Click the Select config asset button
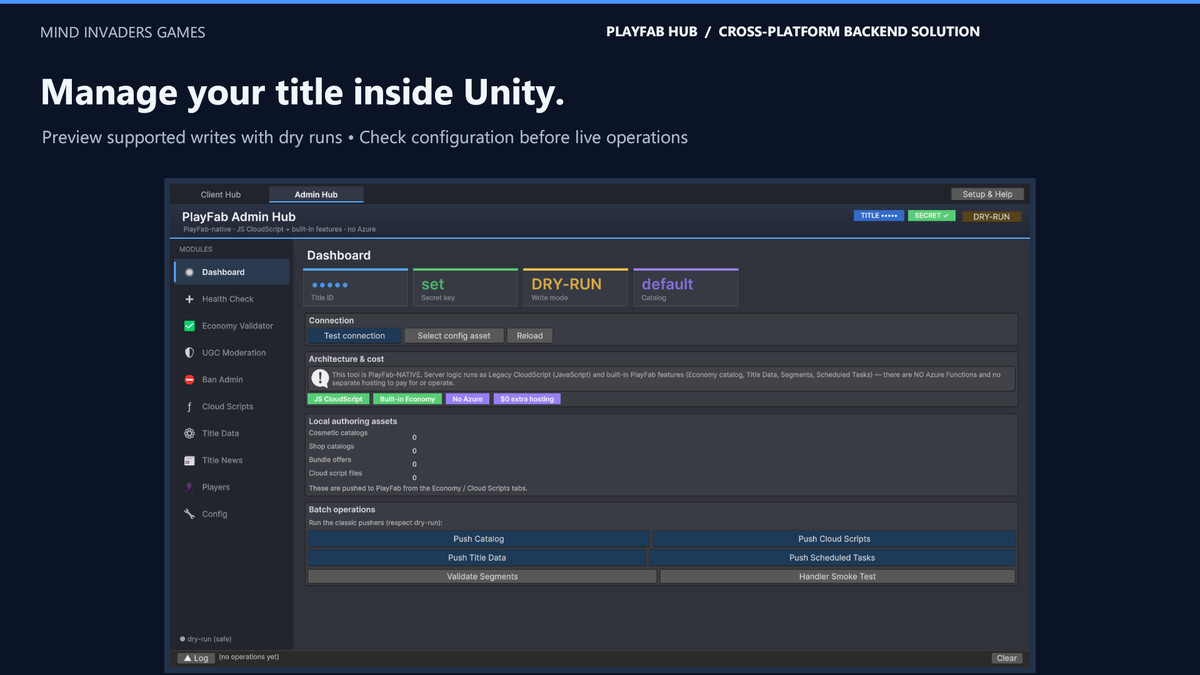Viewport: 1200px width, 675px height. point(454,336)
